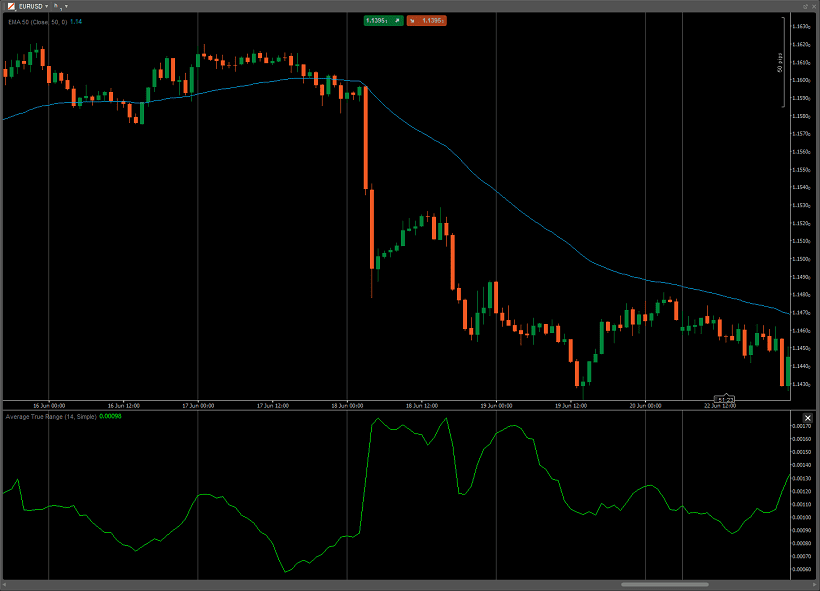The width and height of the screenshot is (820, 591).
Task: Click the 50 pips scale bracket
Action: [783, 62]
